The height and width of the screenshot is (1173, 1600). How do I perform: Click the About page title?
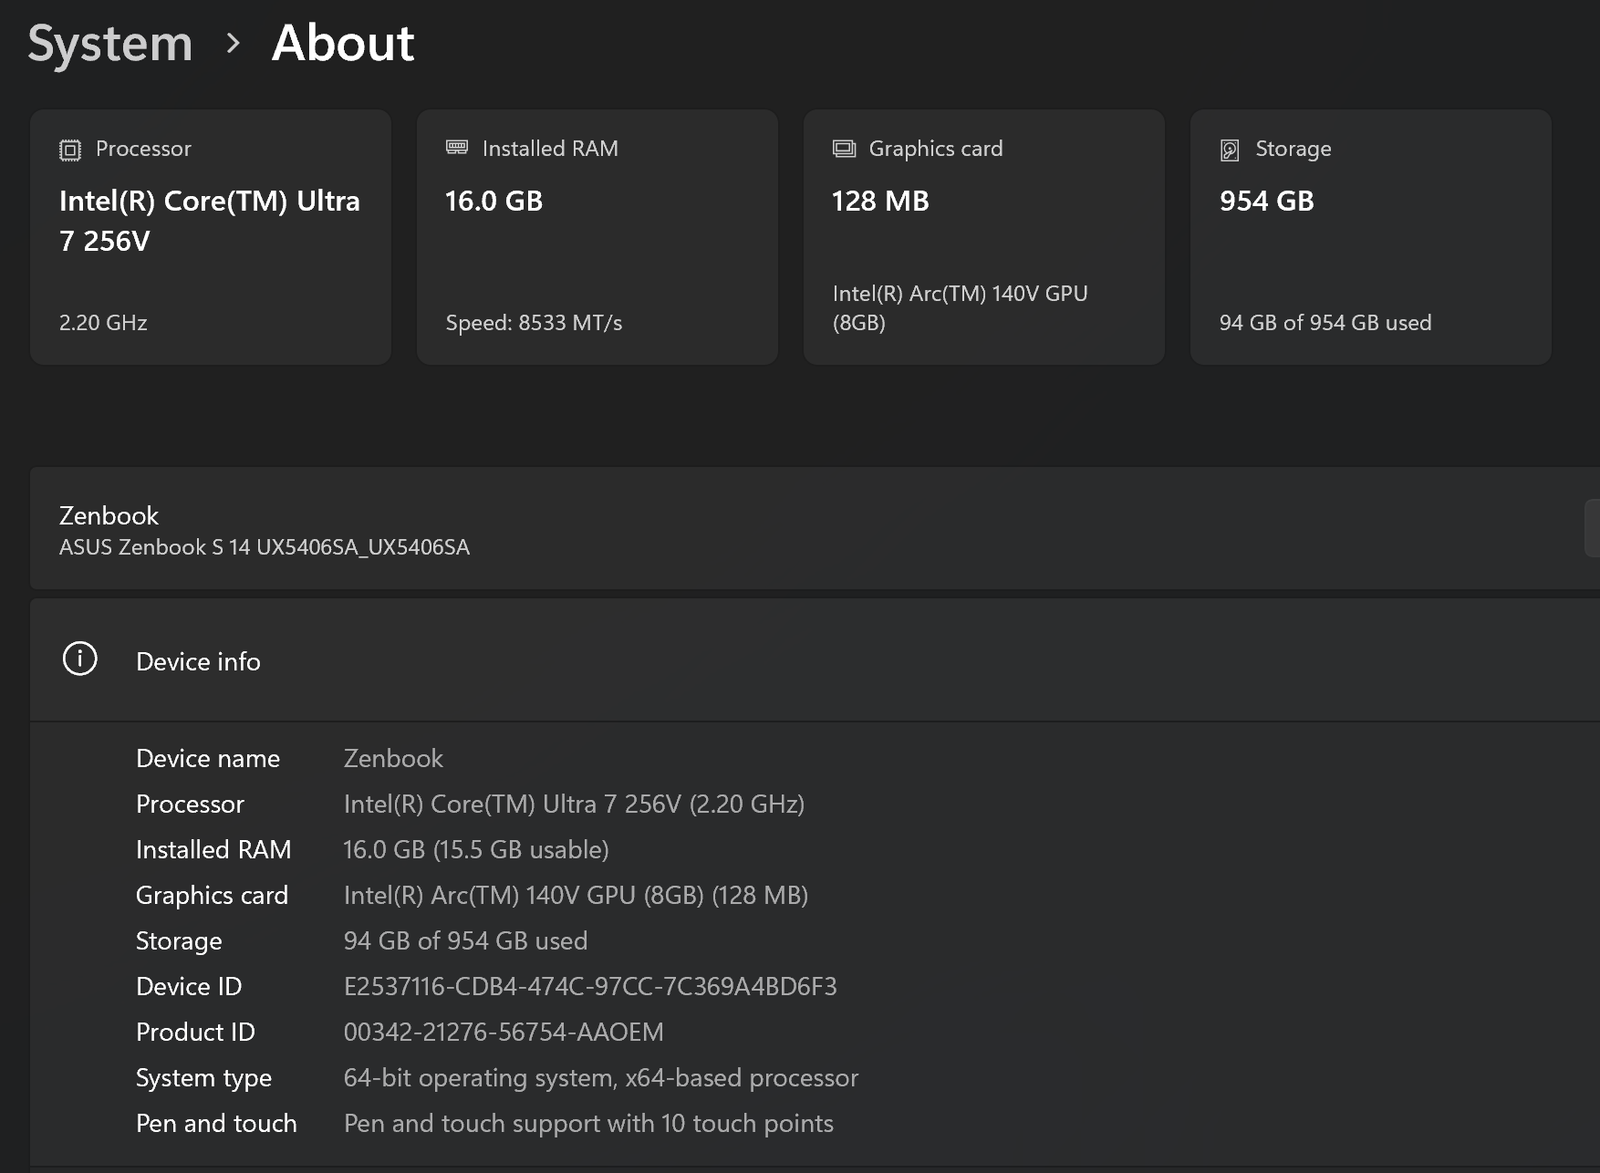pyautogui.click(x=343, y=43)
